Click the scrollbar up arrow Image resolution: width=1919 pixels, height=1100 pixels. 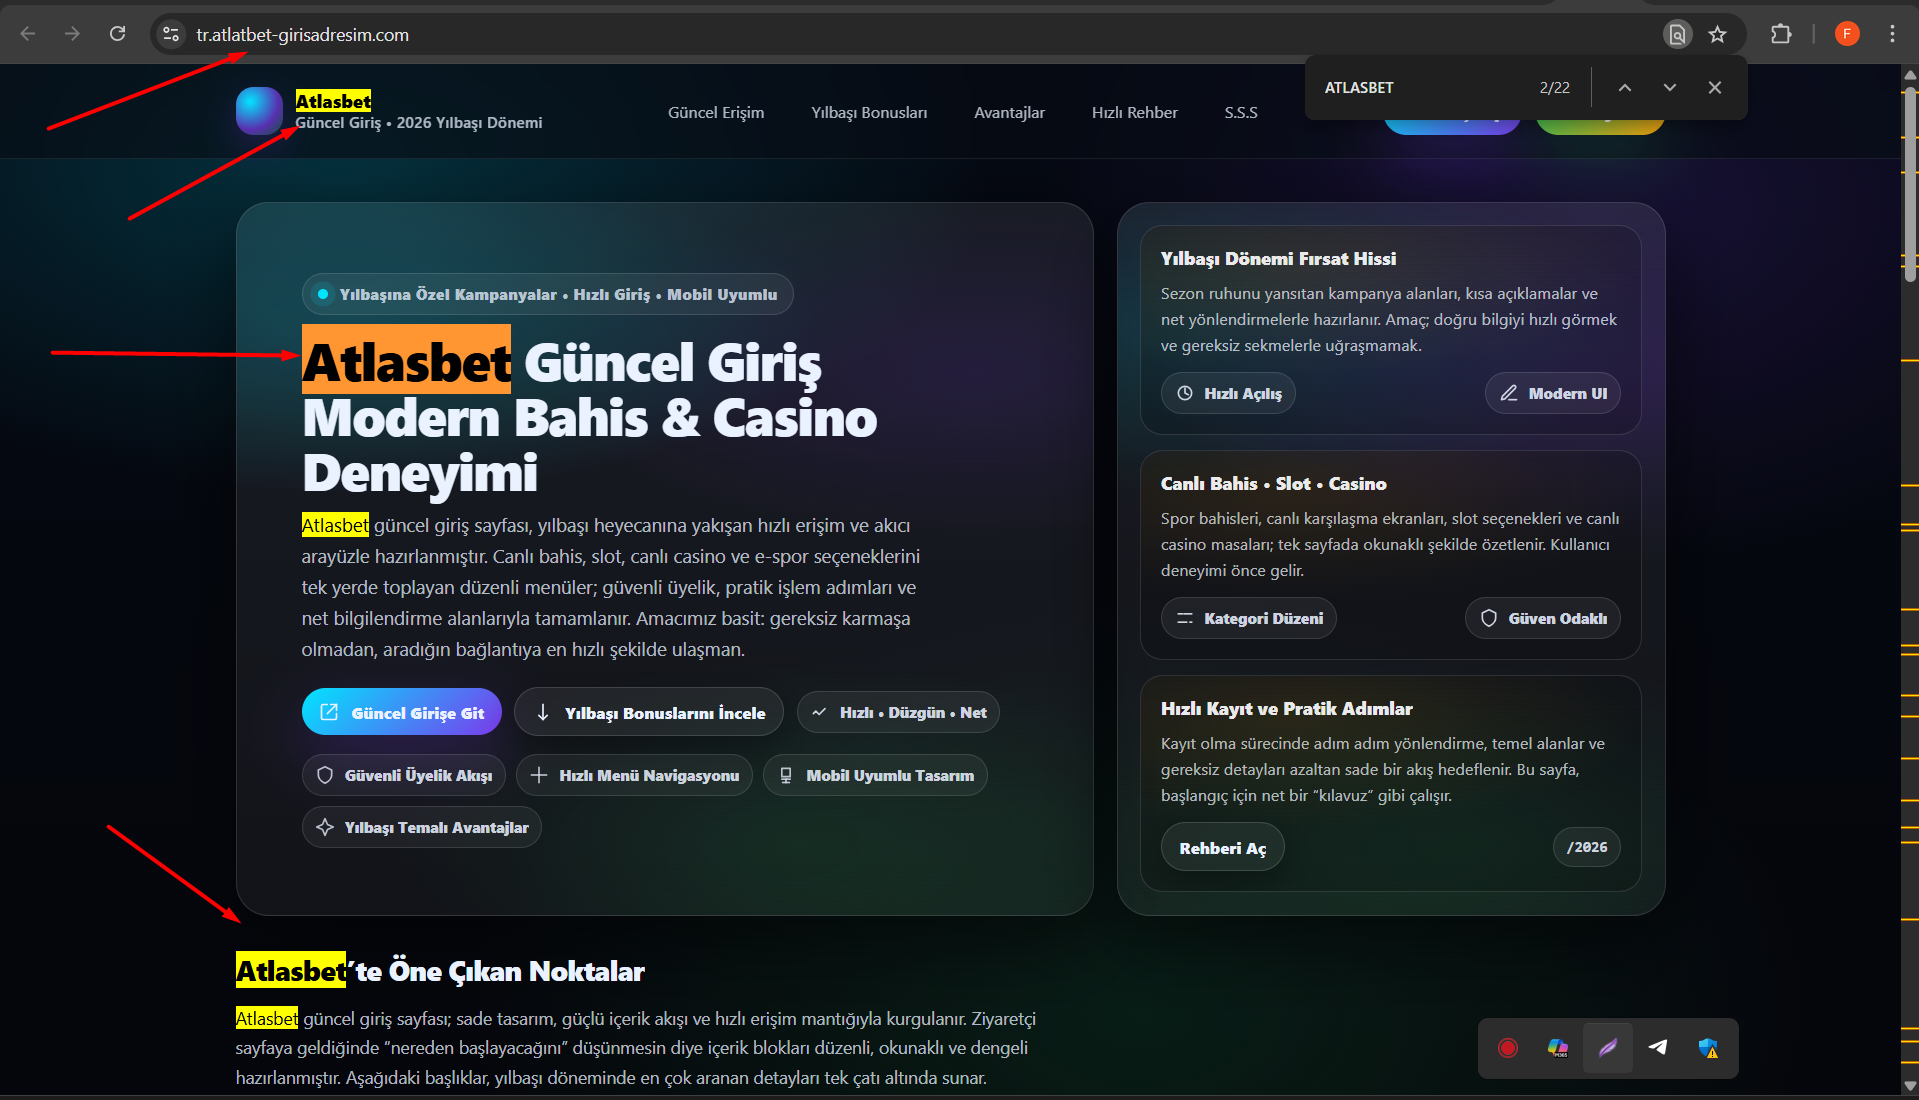pyautogui.click(x=1910, y=75)
